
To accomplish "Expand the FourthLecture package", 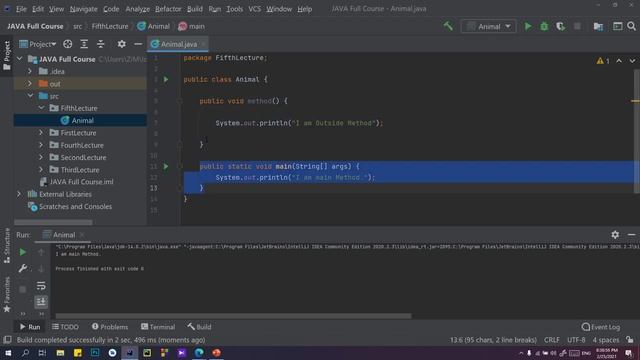I will pyautogui.click(x=41, y=144).
